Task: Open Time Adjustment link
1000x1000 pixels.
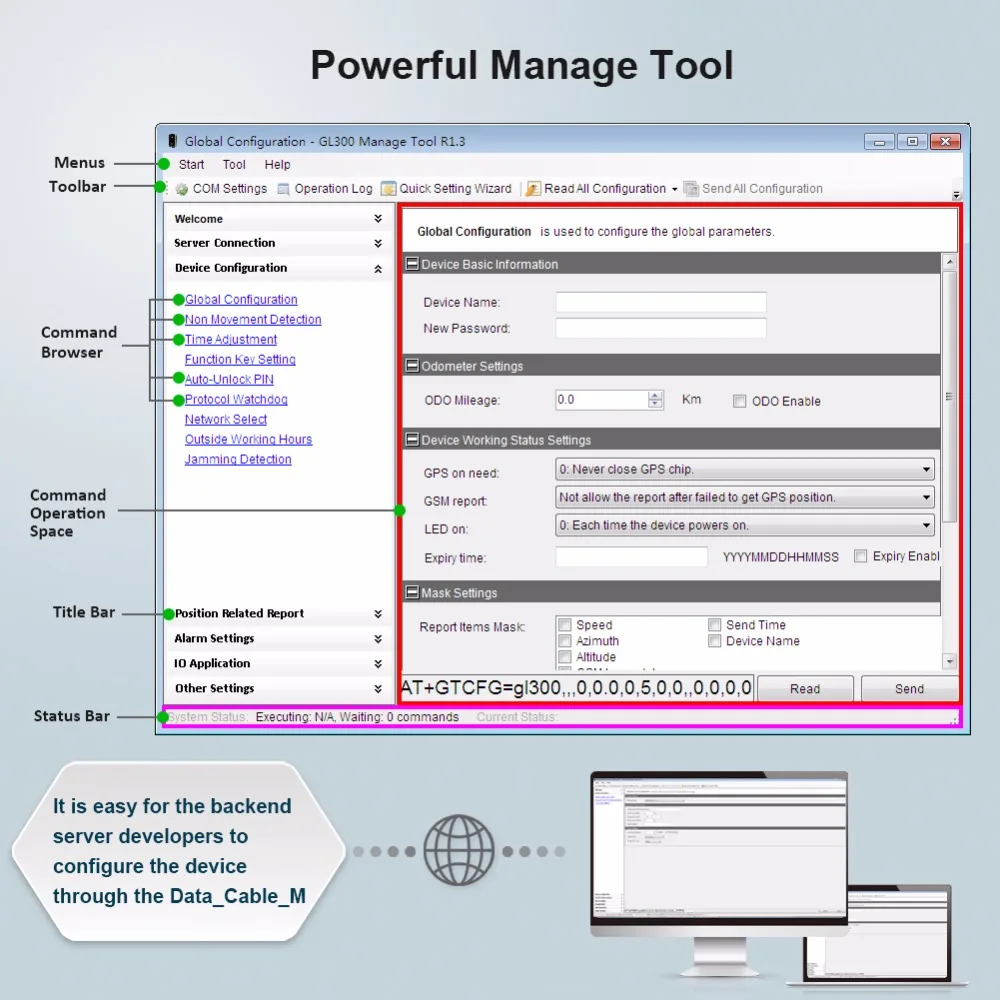Action: [x=231, y=339]
